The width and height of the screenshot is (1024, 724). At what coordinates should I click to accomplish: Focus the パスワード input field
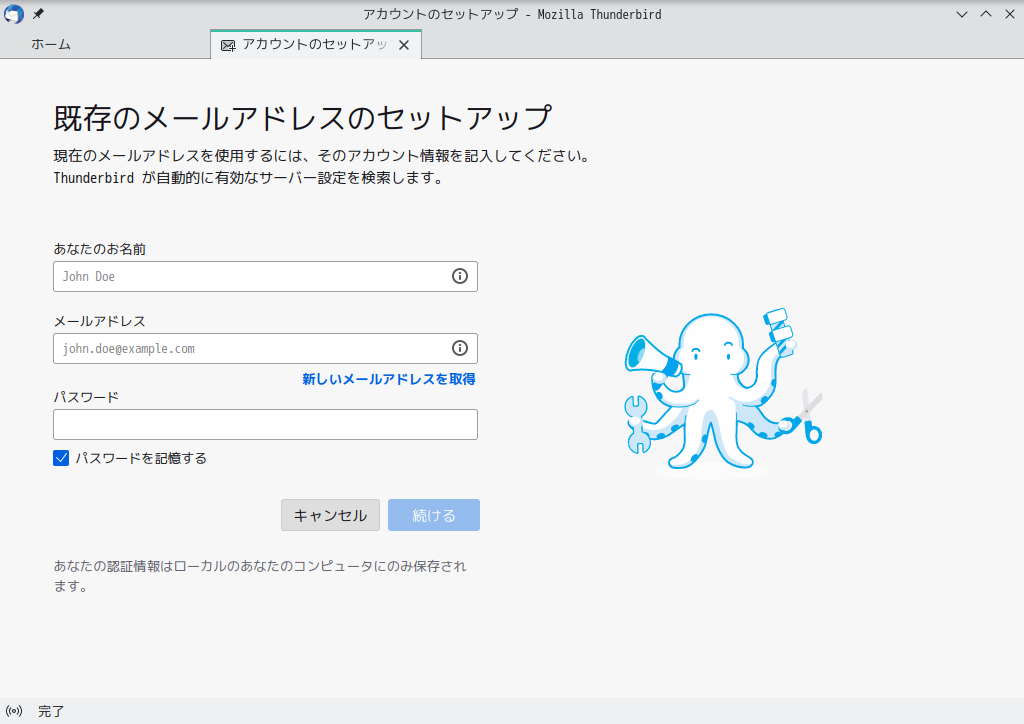click(265, 424)
